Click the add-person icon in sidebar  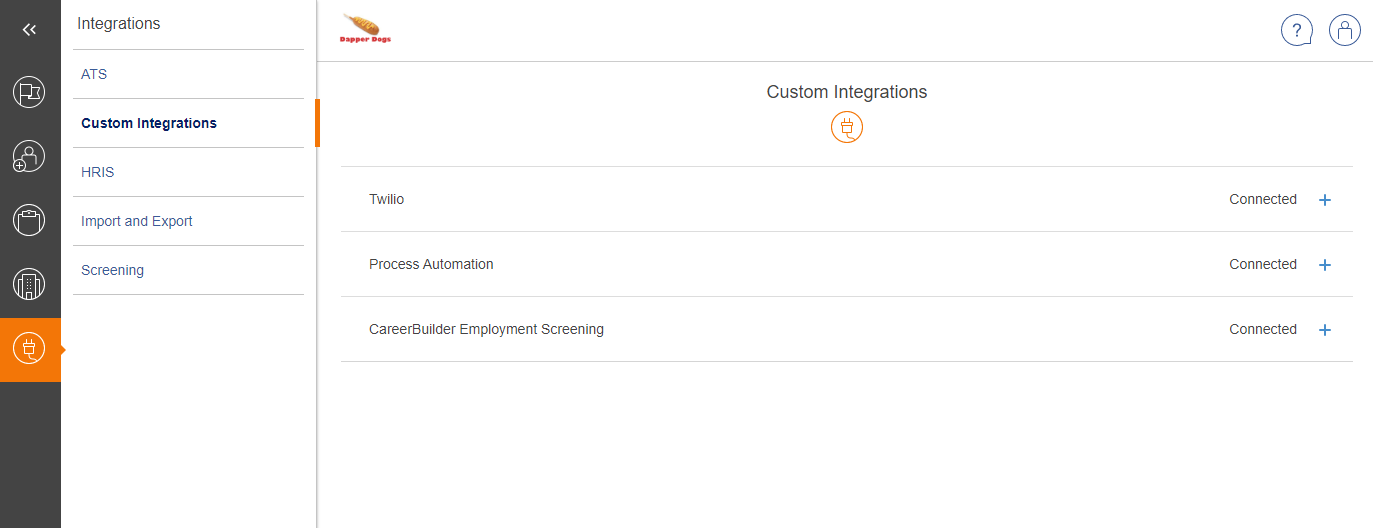[29, 156]
